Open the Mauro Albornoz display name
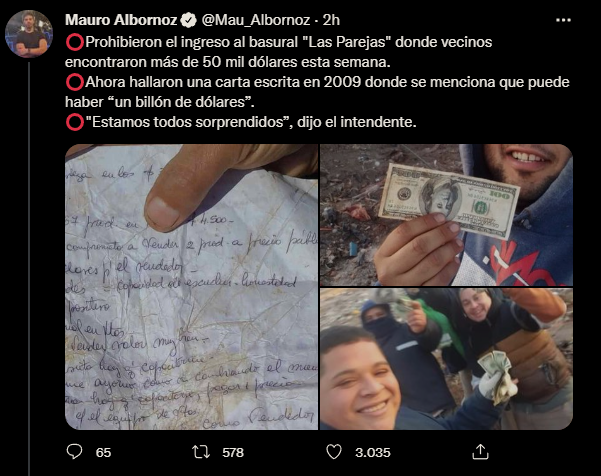601x476 pixels. [x=121, y=20]
